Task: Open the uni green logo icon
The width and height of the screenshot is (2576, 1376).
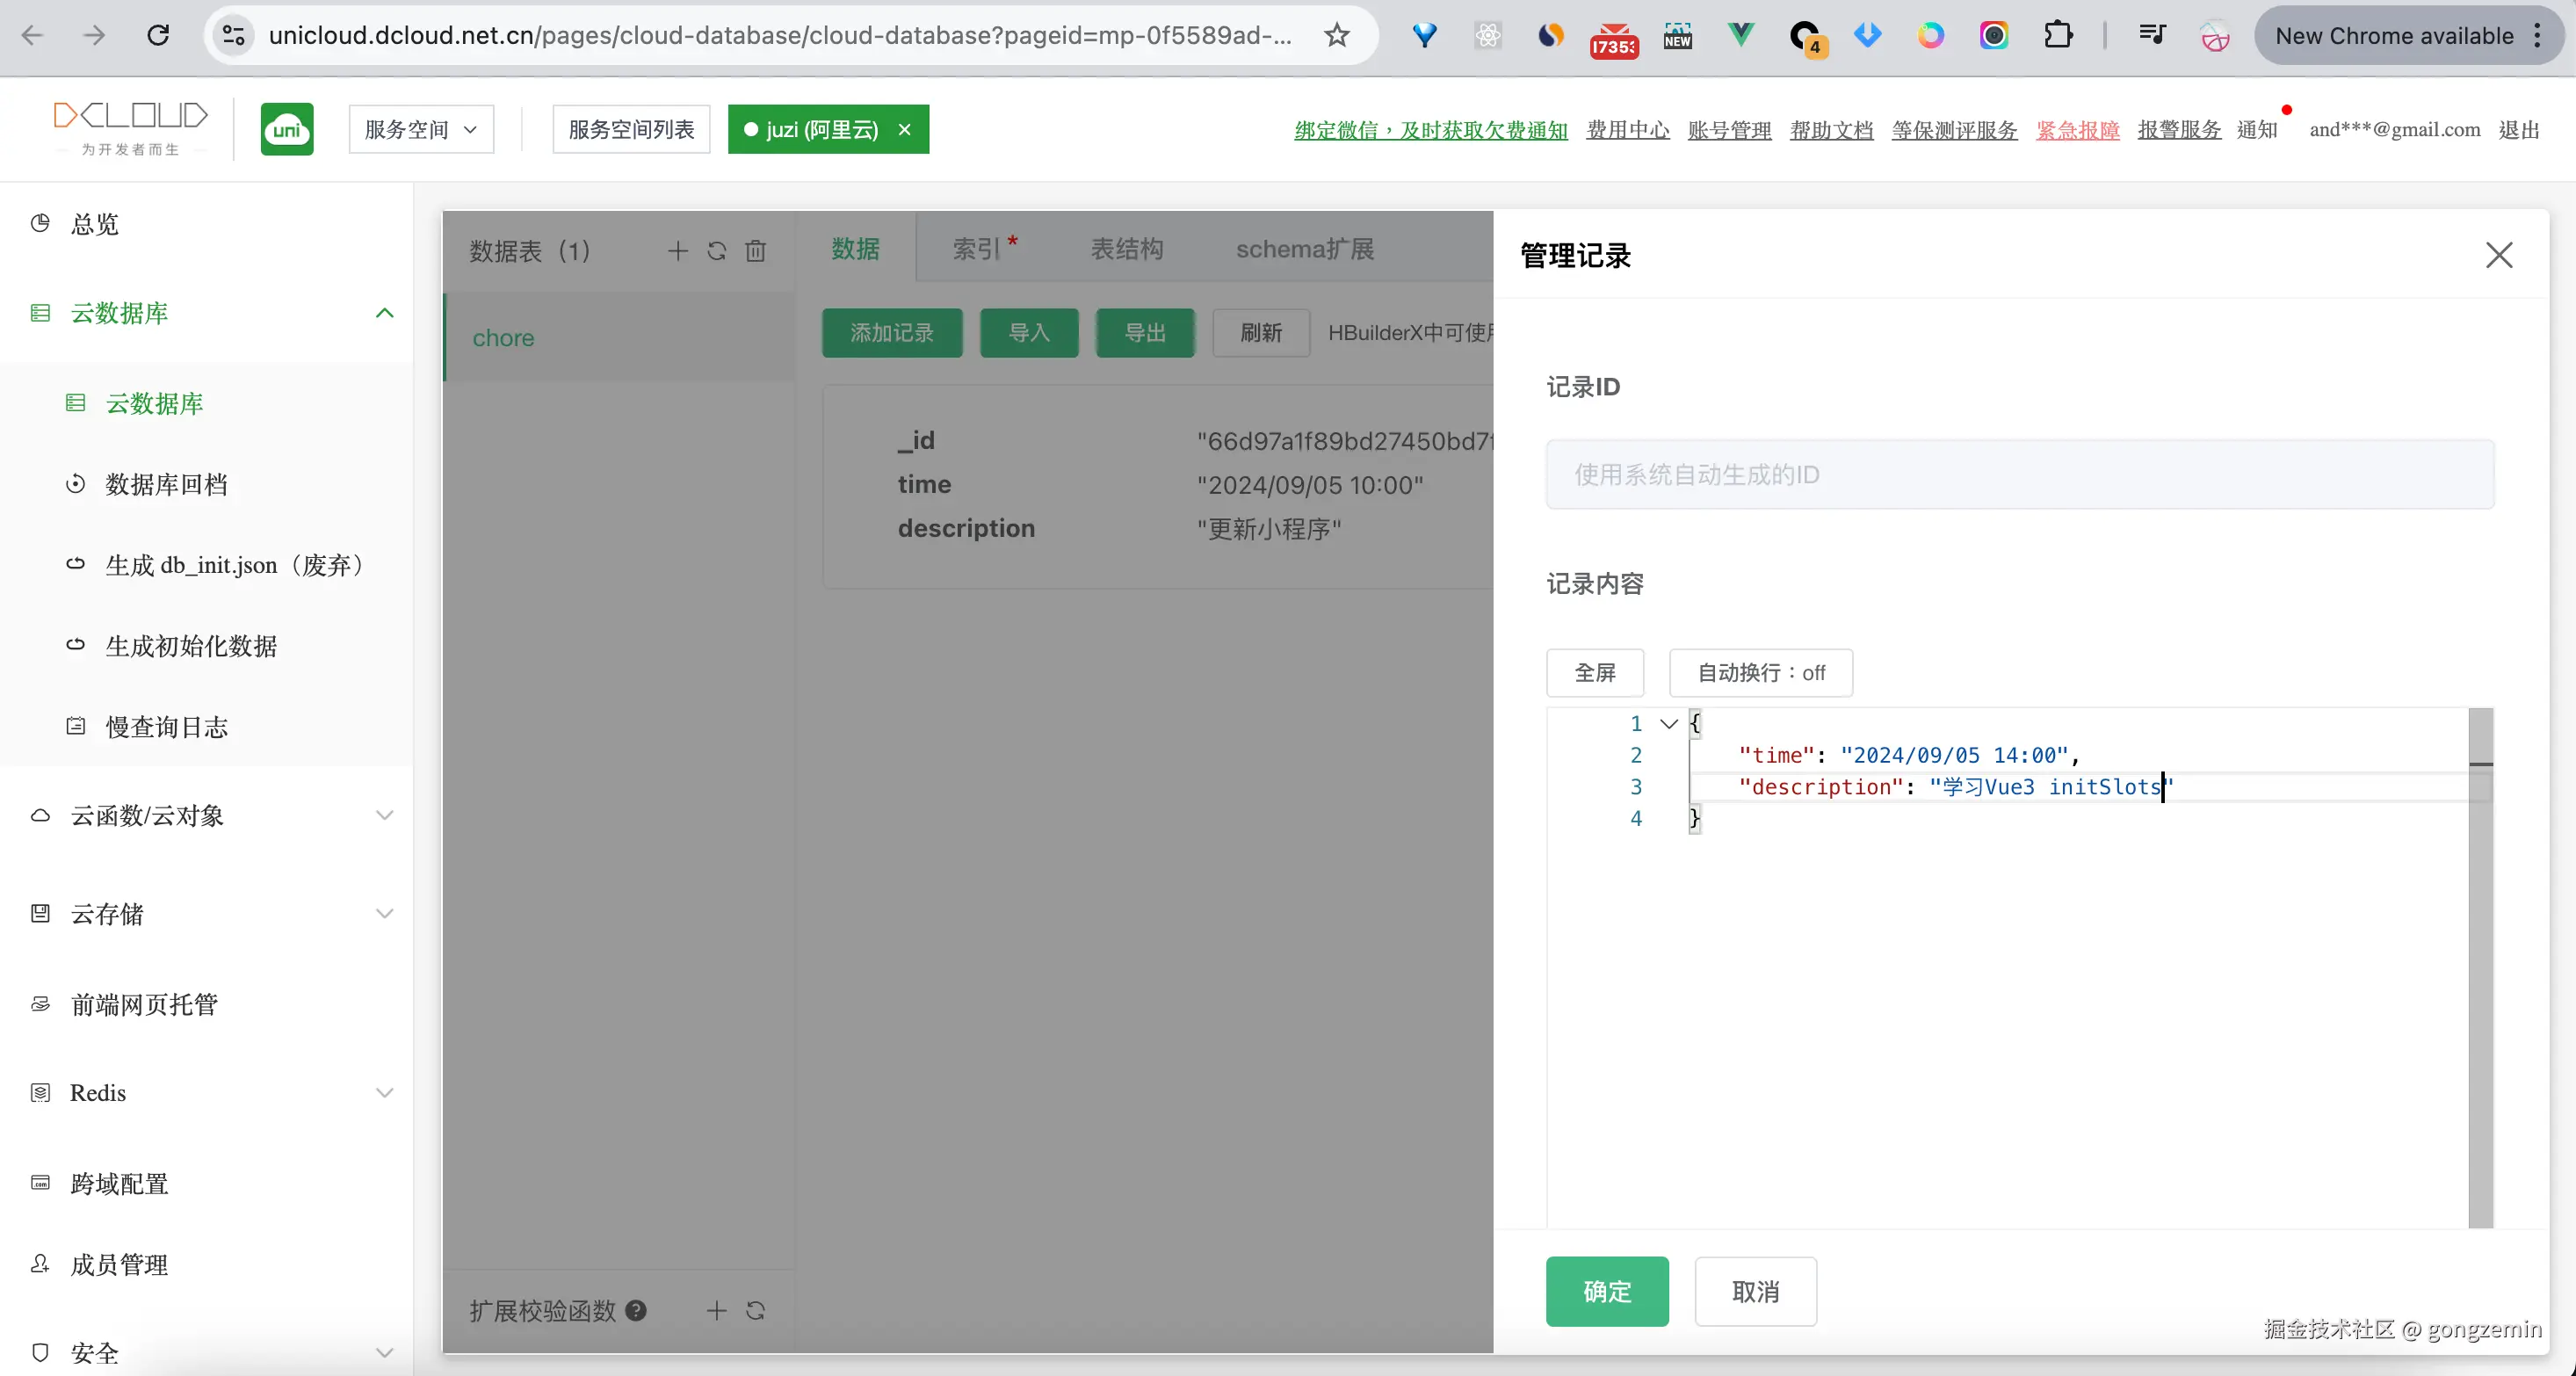Action: coord(287,129)
